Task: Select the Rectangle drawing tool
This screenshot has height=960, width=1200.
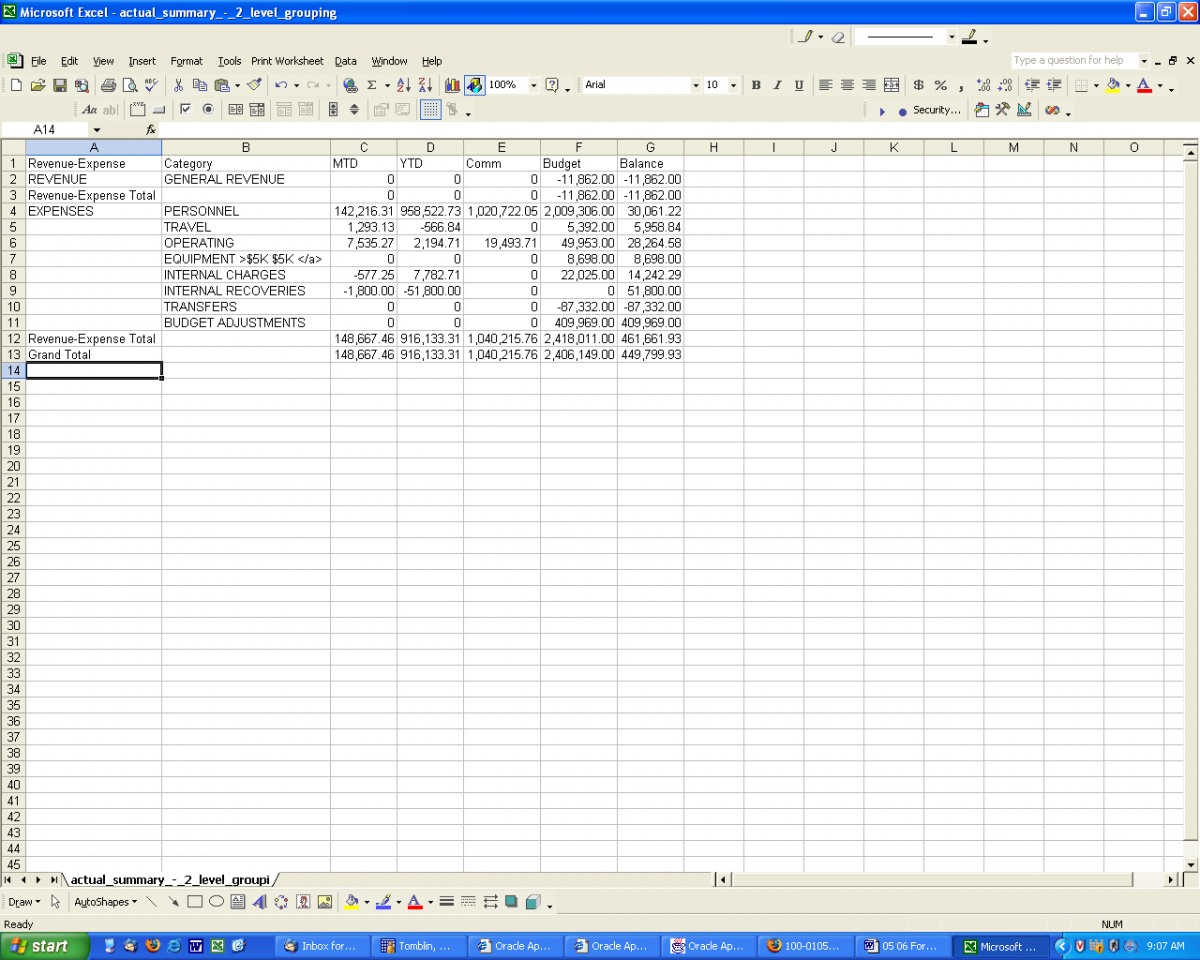Action: [x=194, y=902]
